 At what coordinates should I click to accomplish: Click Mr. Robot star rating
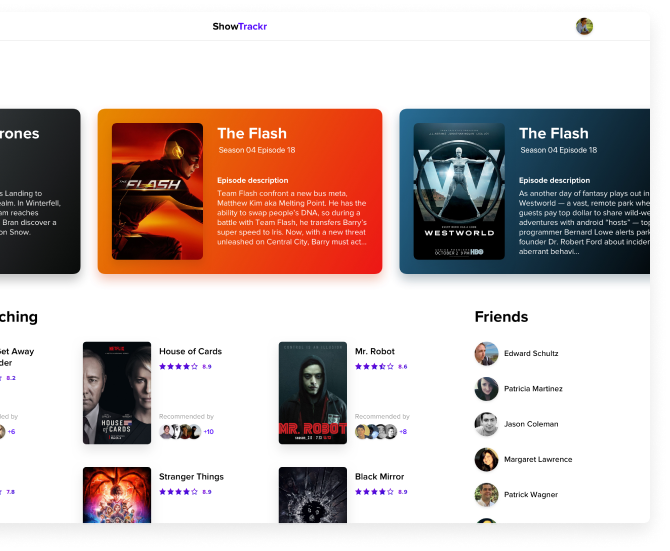coord(374,366)
